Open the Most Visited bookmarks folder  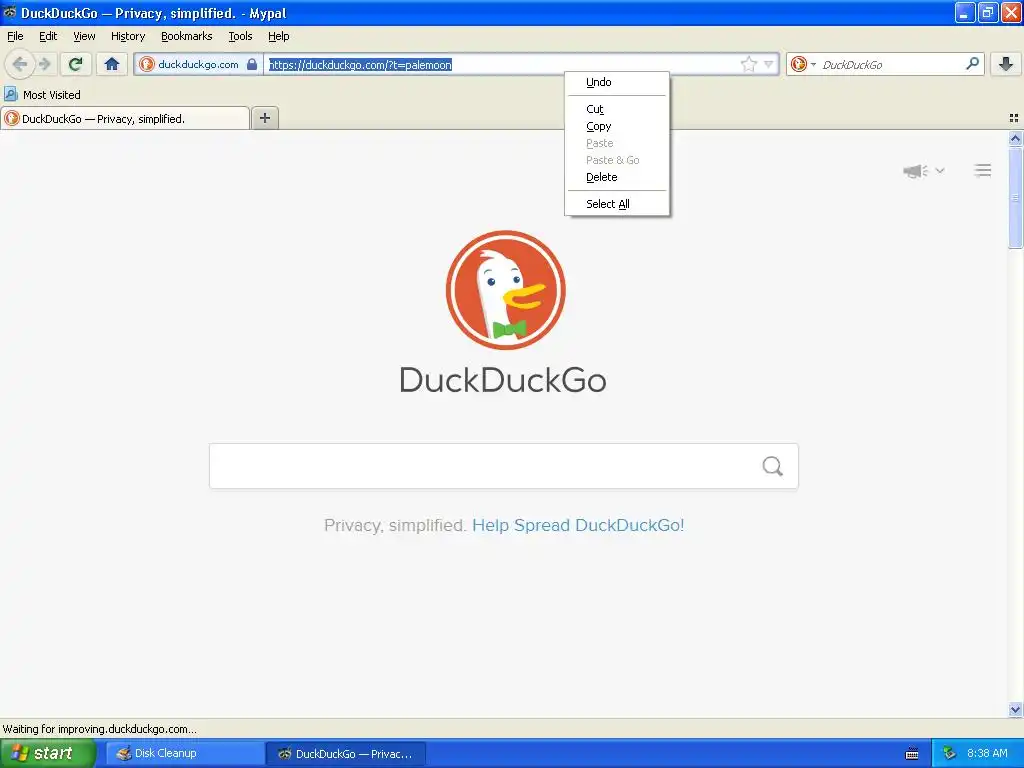(42, 95)
